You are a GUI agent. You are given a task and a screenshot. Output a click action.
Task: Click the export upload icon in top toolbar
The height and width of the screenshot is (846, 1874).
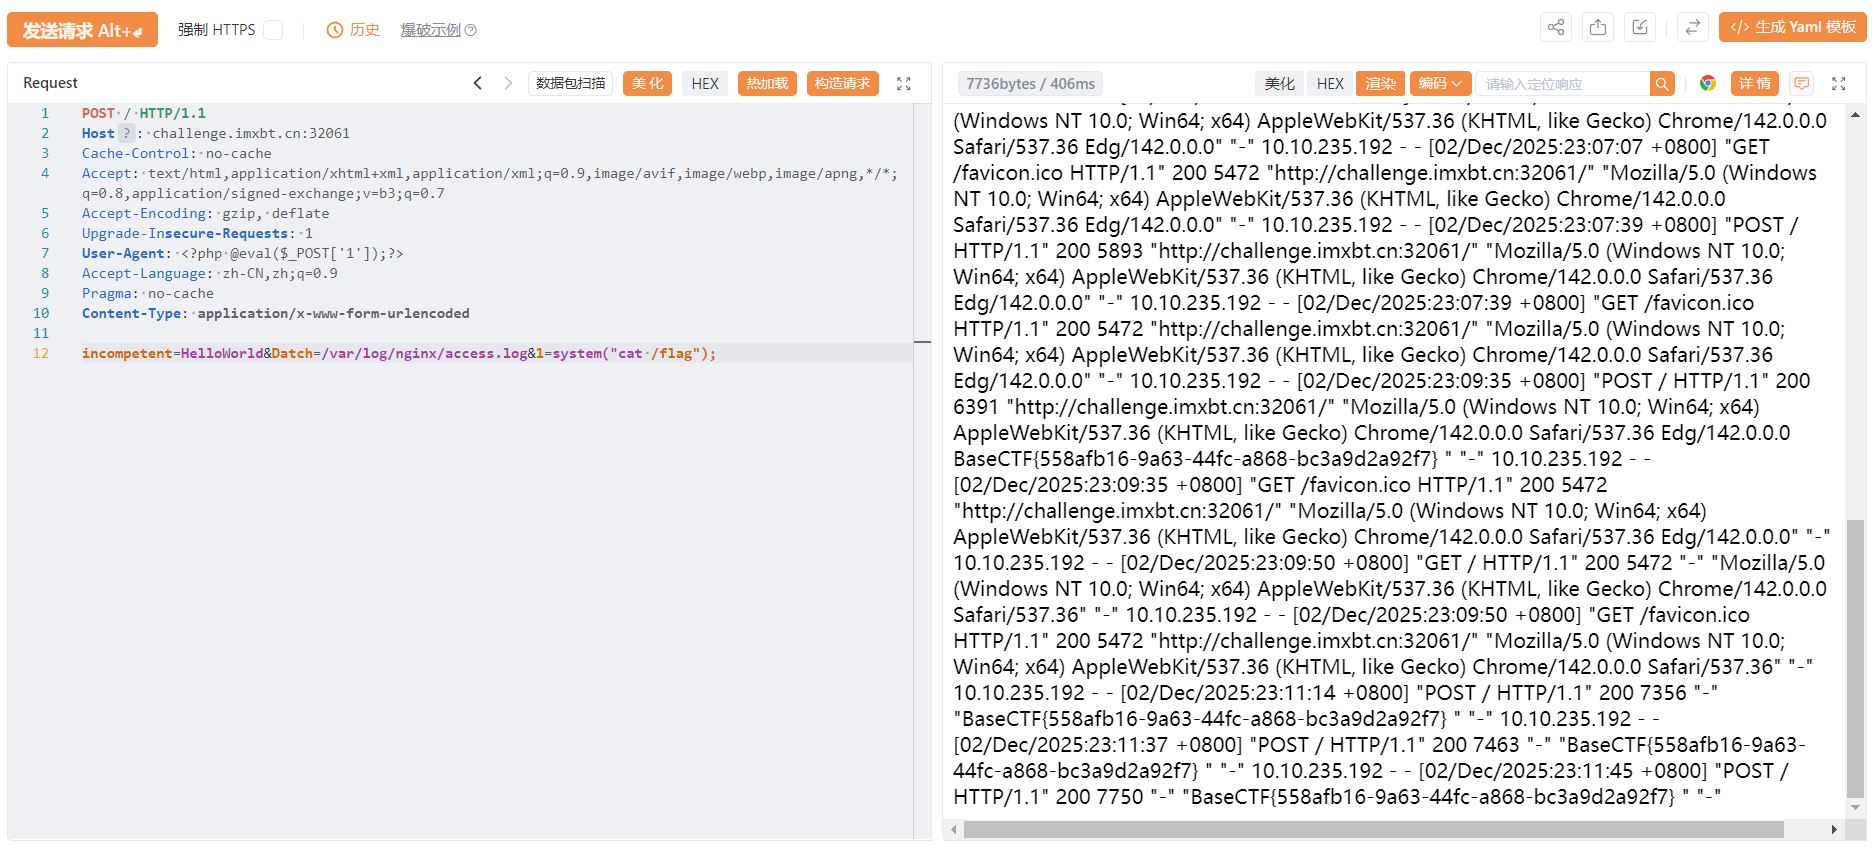click(x=1598, y=27)
